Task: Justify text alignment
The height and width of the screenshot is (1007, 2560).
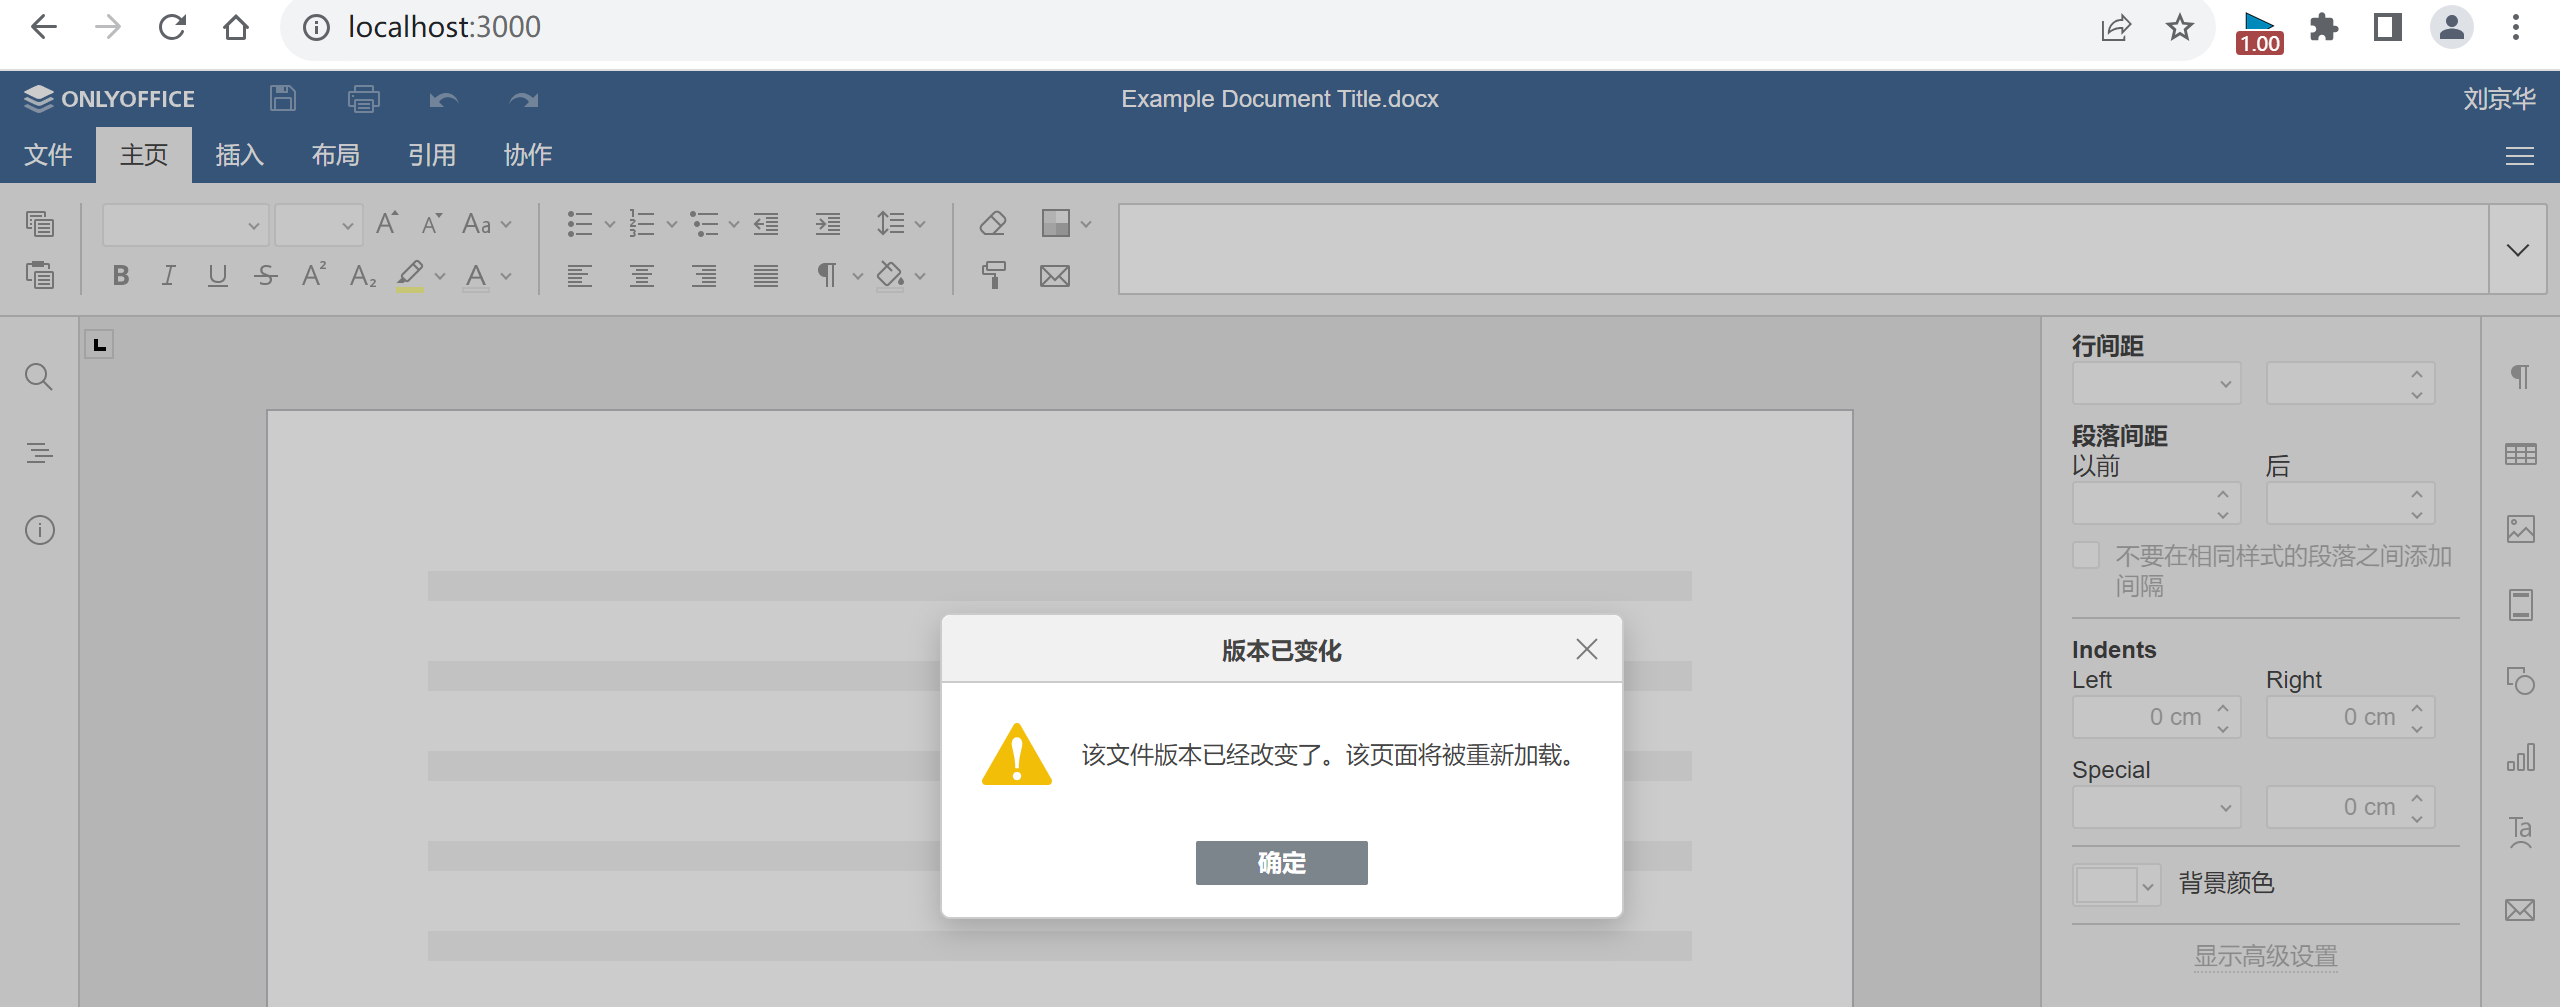Action: click(x=766, y=275)
